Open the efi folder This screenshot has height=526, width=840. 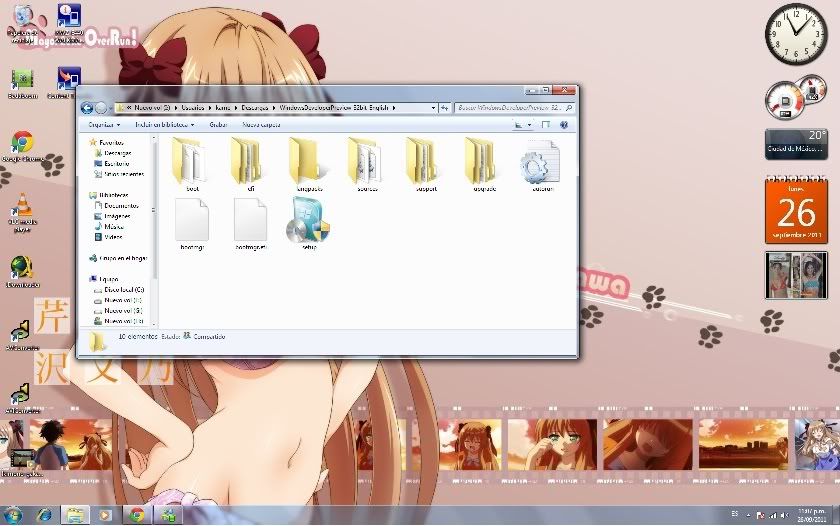click(x=250, y=162)
